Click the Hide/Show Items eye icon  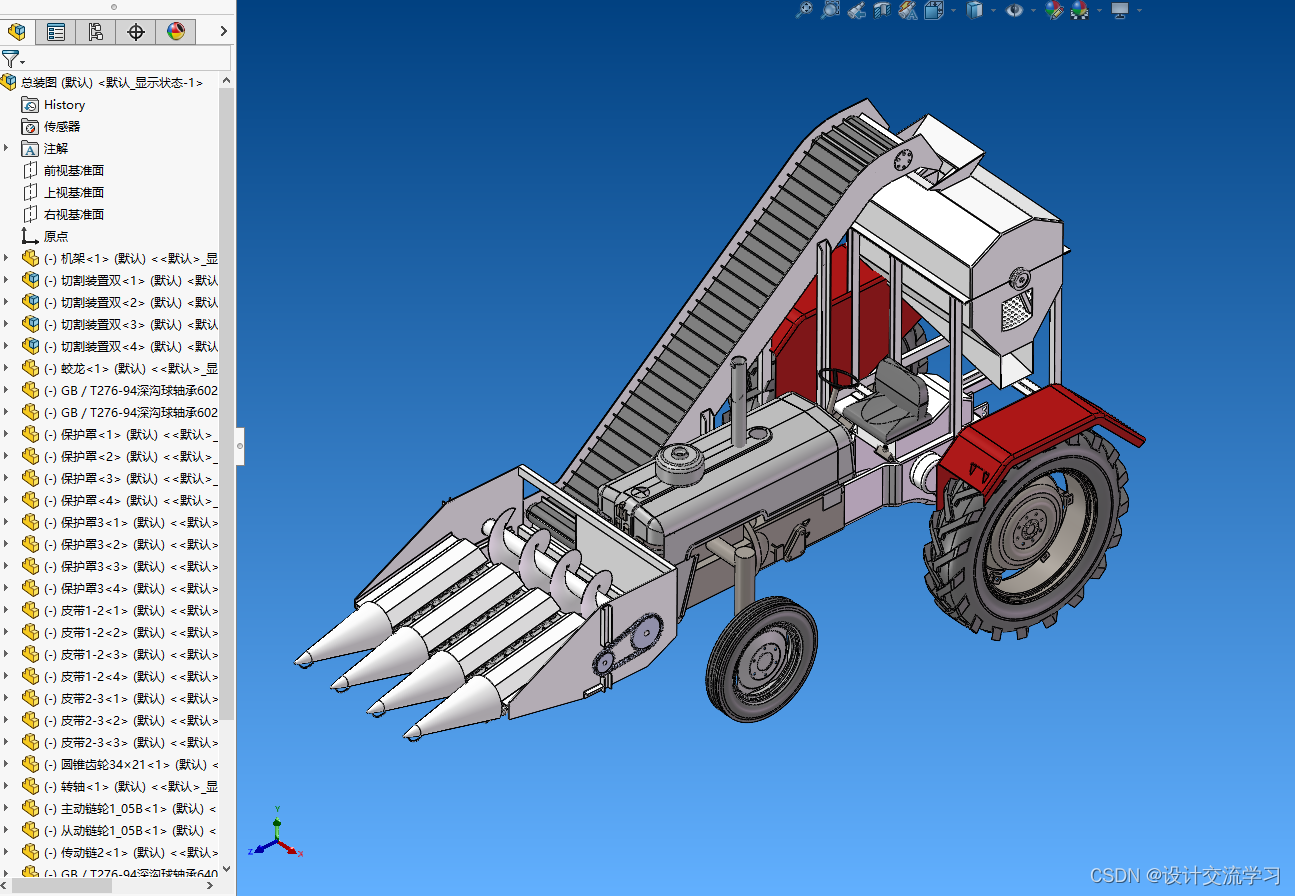pos(1015,10)
